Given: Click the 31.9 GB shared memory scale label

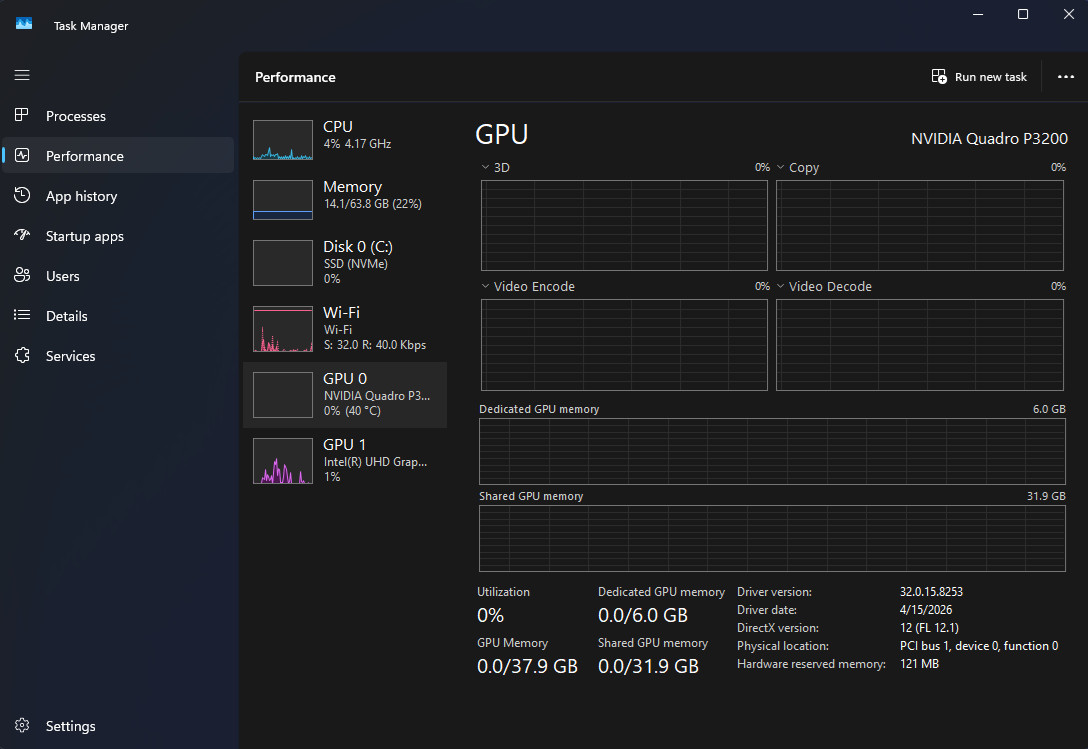Looking at the screenshot, I should [1046, 496].
